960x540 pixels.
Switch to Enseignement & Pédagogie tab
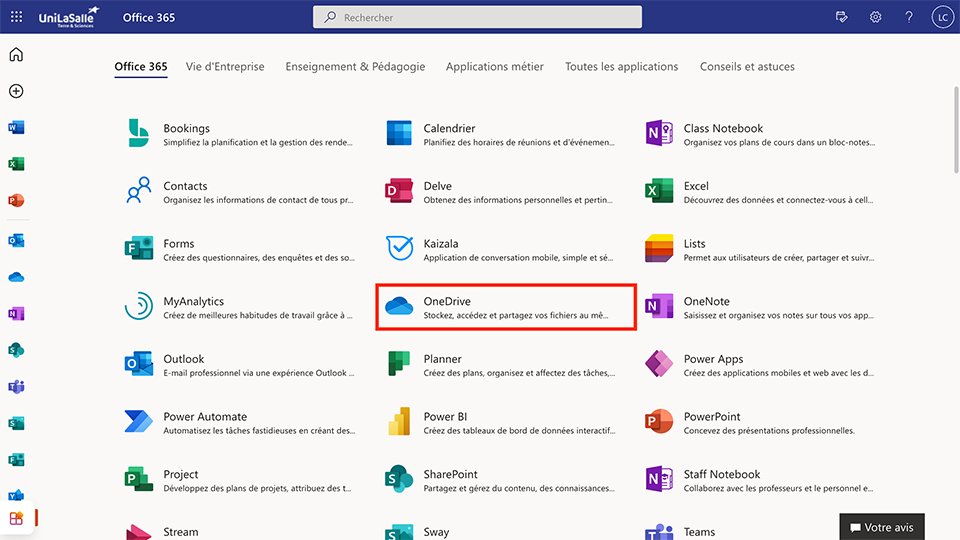pos(355,66)
